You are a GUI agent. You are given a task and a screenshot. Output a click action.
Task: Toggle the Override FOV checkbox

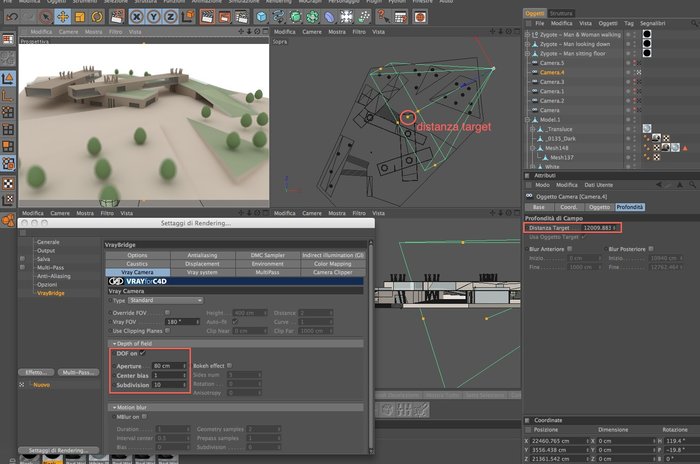(x=167, y=312)
